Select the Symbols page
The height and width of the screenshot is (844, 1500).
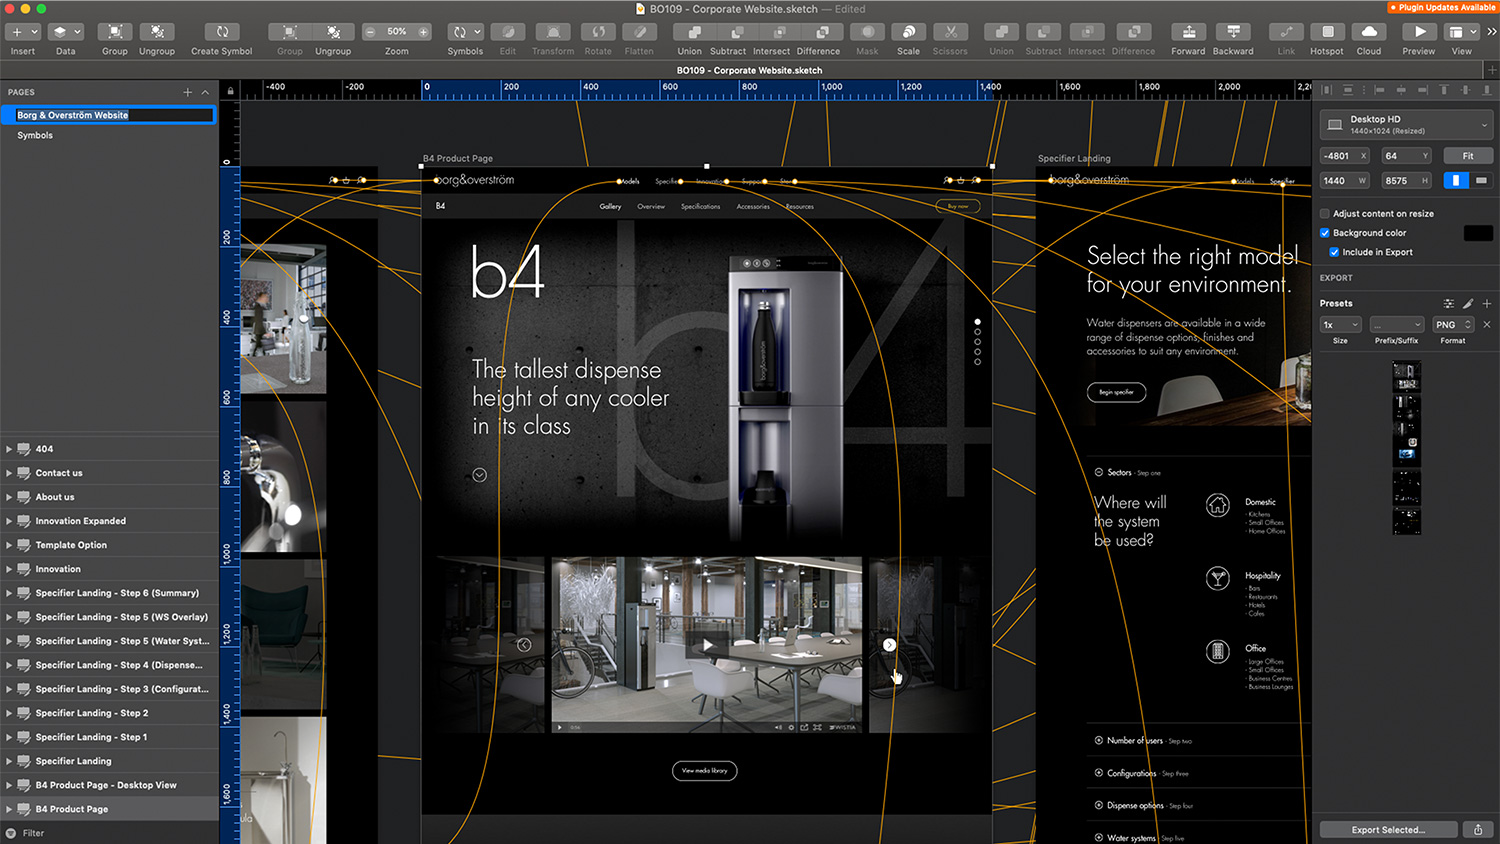click(35, 135)
